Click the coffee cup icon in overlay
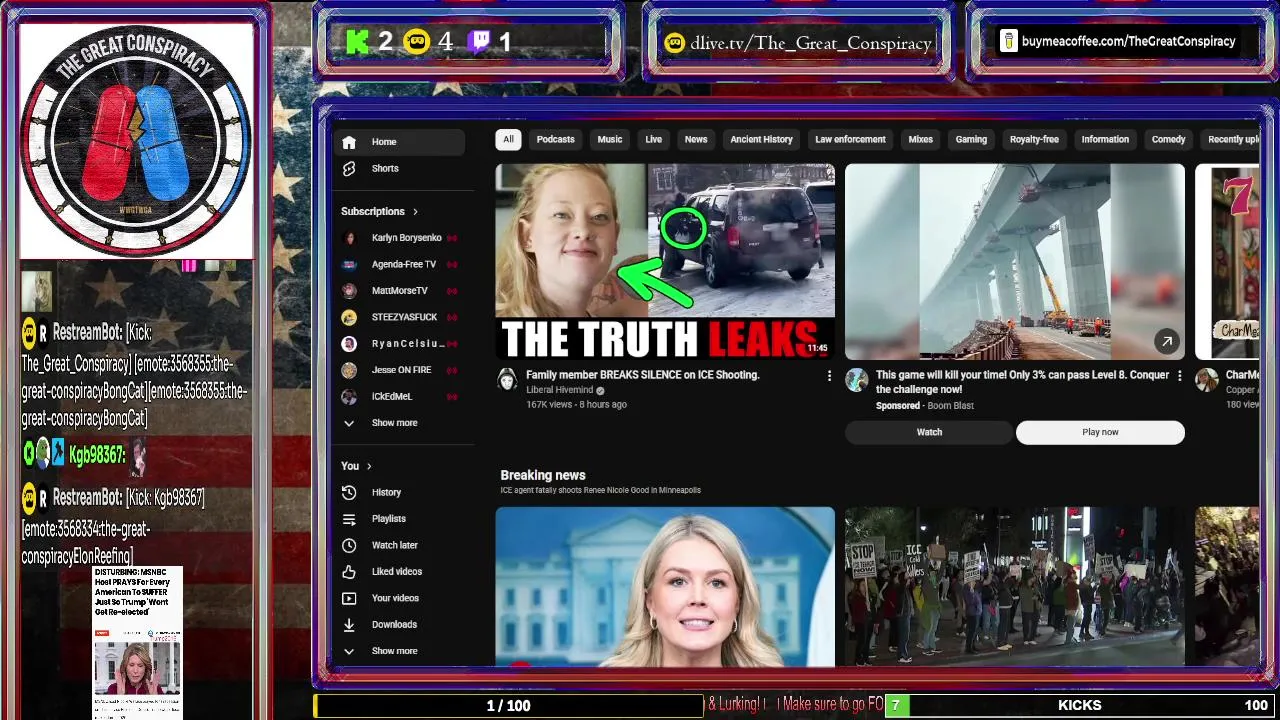This screenshot has height=720, width=1280. coord(1009,42)
